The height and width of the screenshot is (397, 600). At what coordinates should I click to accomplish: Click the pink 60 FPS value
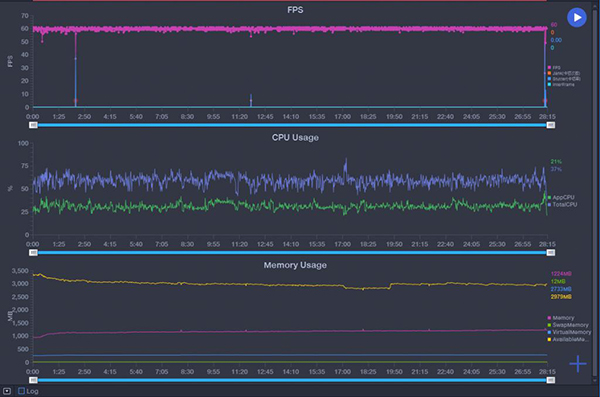click(x=554, y=25)
